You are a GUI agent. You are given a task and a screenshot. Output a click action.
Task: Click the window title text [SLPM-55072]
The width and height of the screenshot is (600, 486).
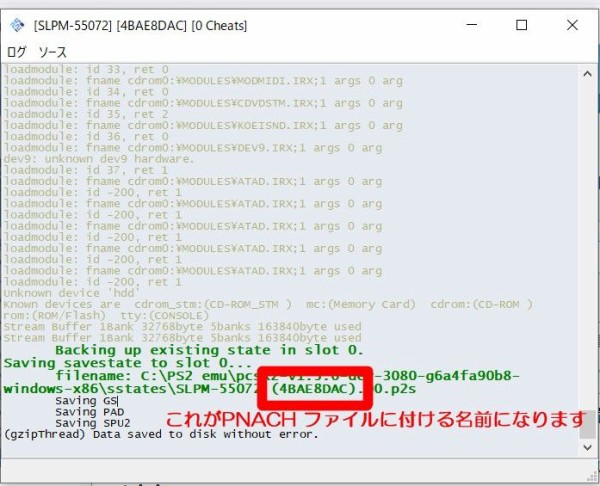click(x=72, y=26)
